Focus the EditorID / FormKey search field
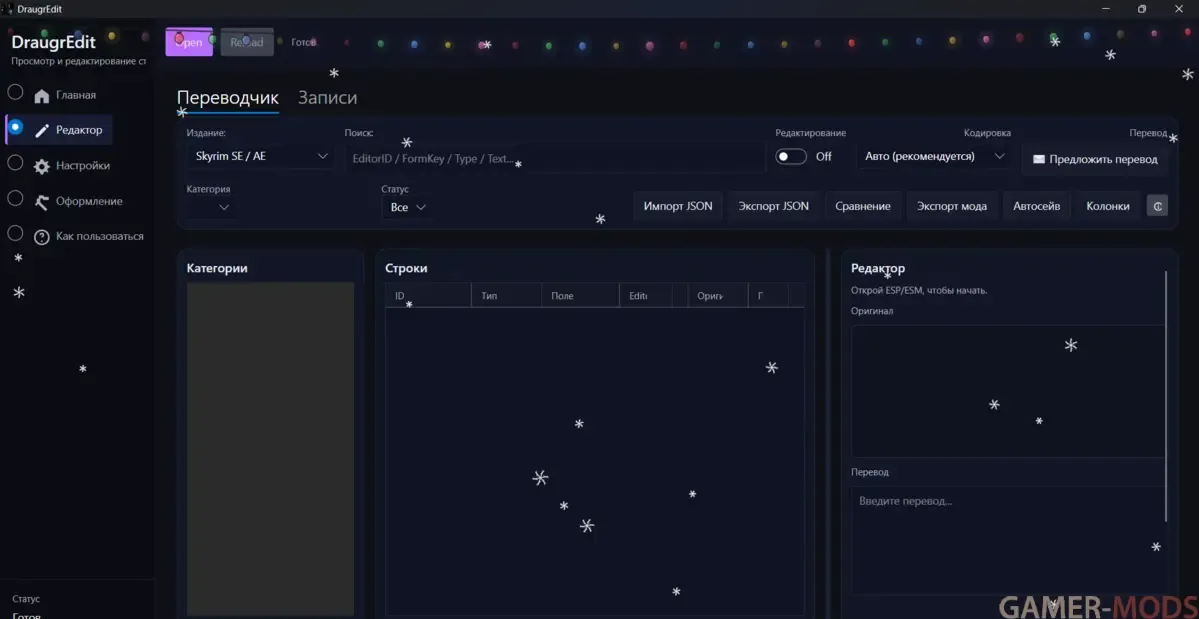The image size is (1199, 619). point(555,158)
